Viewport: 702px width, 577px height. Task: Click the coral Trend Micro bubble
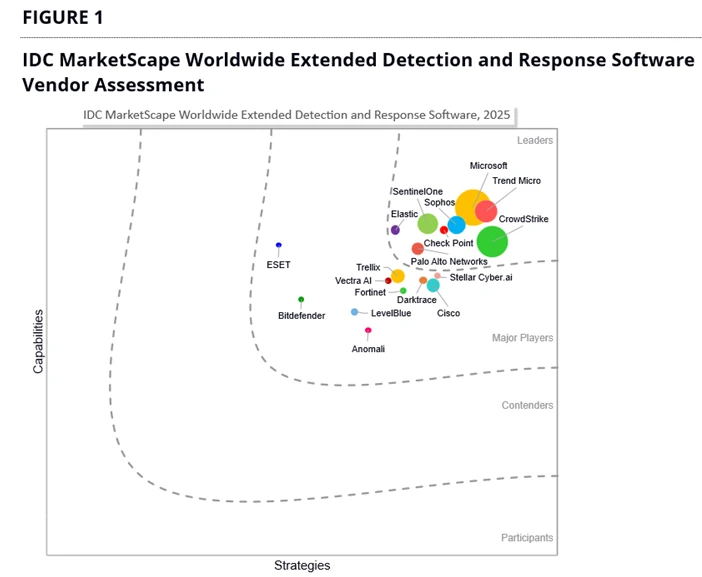click(x=486, y=211)
